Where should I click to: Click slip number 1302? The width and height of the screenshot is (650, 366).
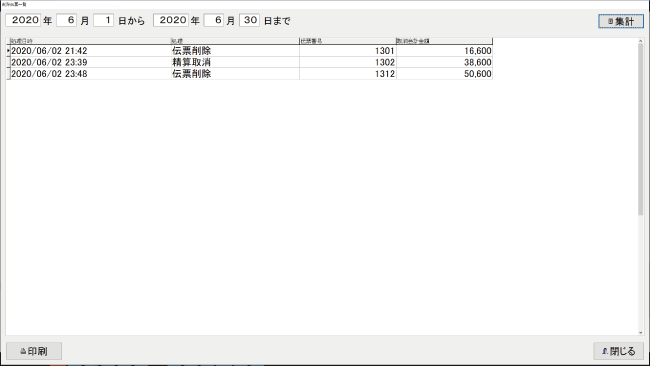coord(348,62)
